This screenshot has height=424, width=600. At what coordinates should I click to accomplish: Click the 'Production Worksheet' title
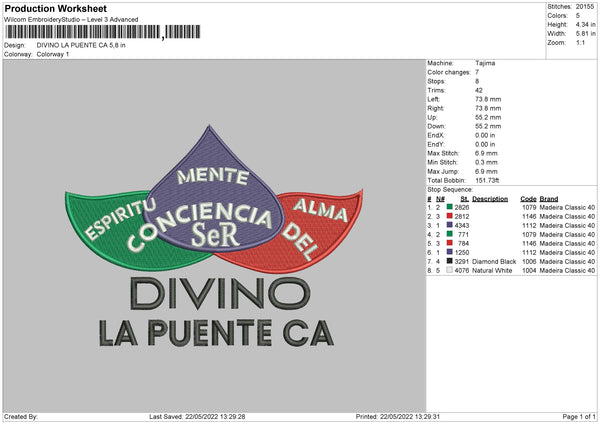tap(55, 8)
